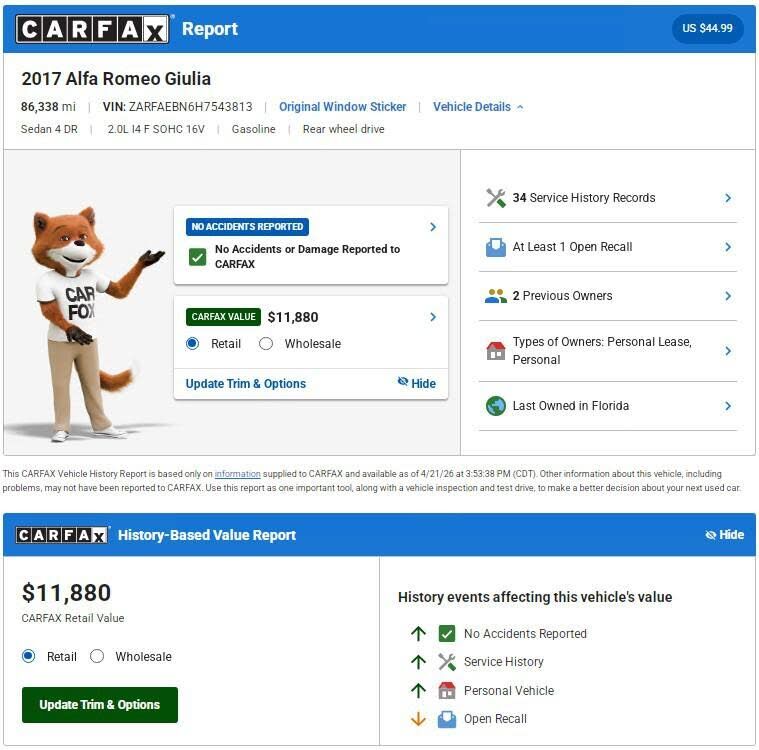The image size is (759, 750).
Task: Click the US $44.99 price button
Action: tap(707, 29)
